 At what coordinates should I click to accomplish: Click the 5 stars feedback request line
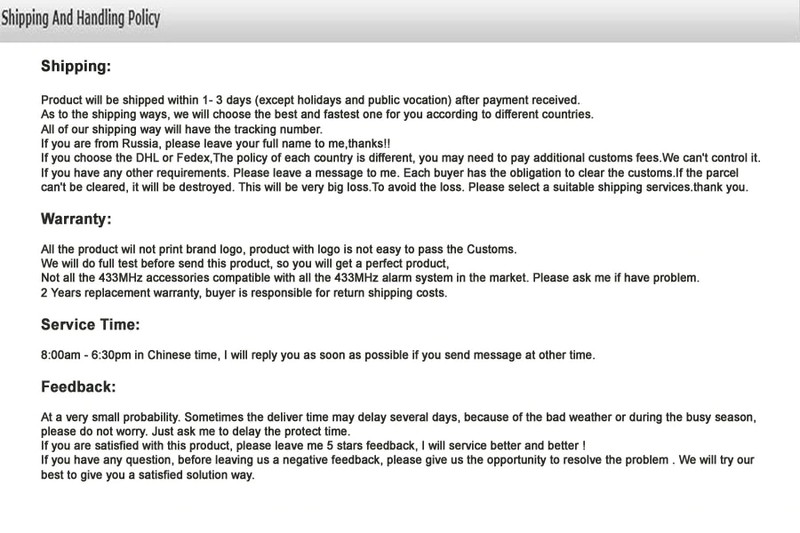pyautogui.click(x=312, y=445)
